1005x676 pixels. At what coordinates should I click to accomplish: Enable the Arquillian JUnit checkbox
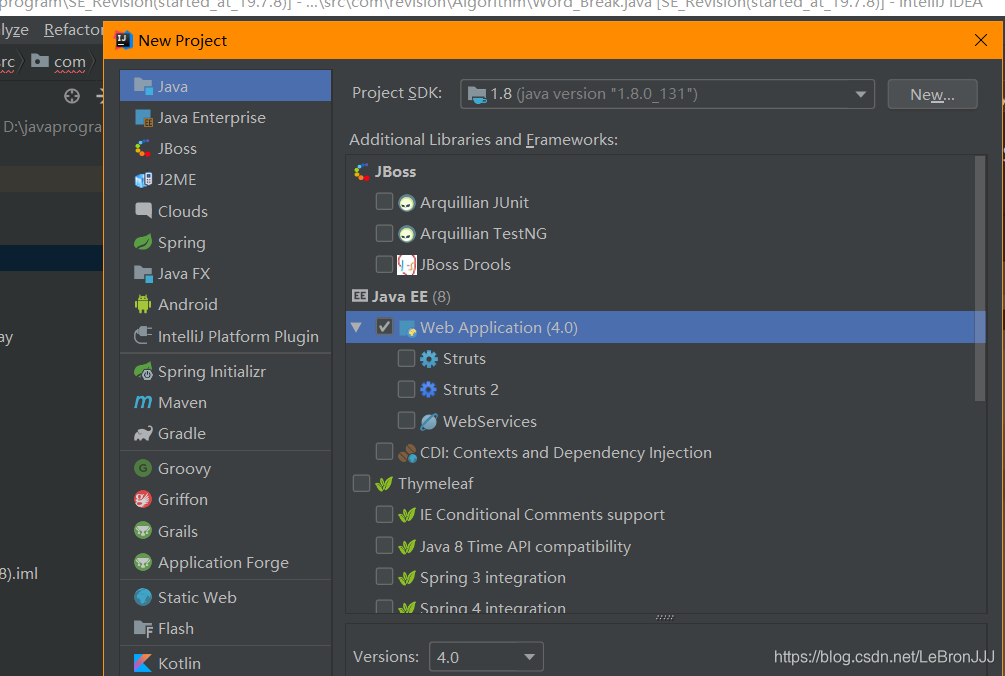pyautogui.click(x=384, y=202)
